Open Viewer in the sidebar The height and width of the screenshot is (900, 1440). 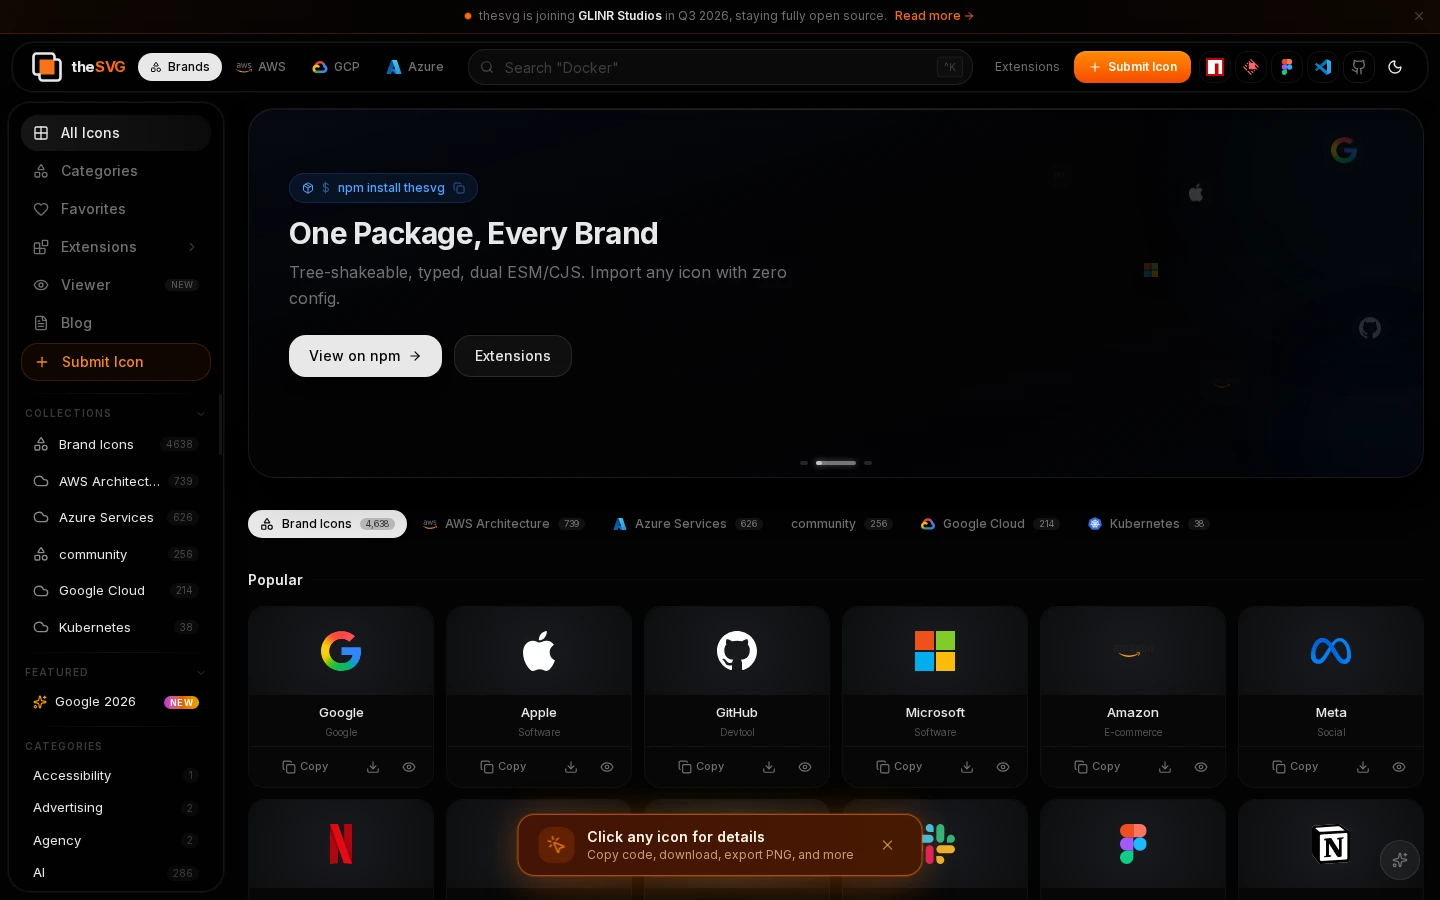[x=116, y=285]
